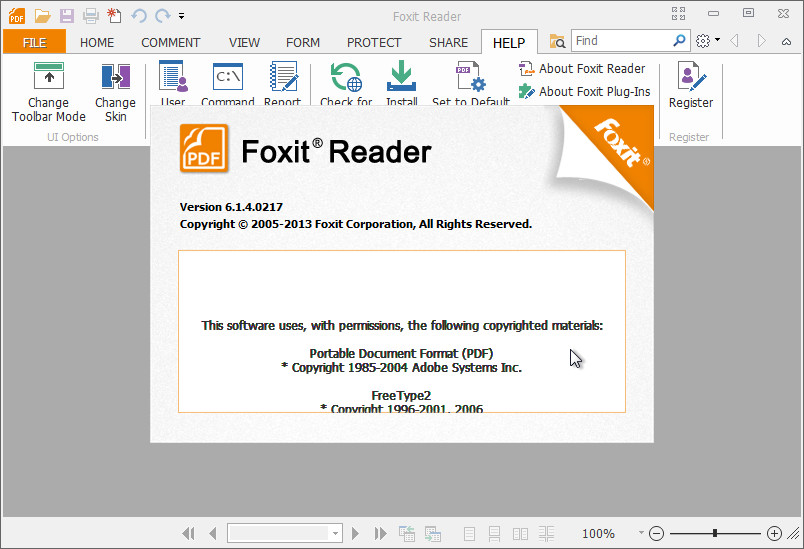
Task: Open a file with the folder icon
Action: pyautogui.click(x=43, y=16)
